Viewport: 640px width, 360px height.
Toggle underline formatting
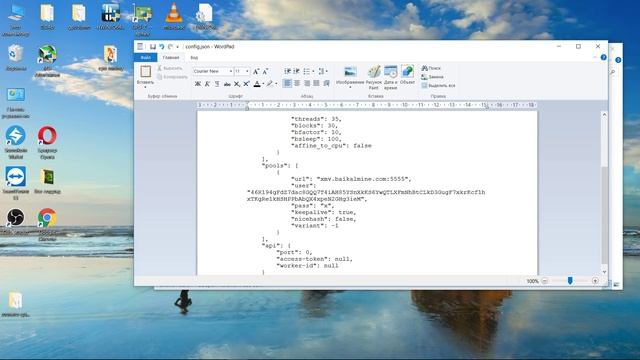coord(217,84)
